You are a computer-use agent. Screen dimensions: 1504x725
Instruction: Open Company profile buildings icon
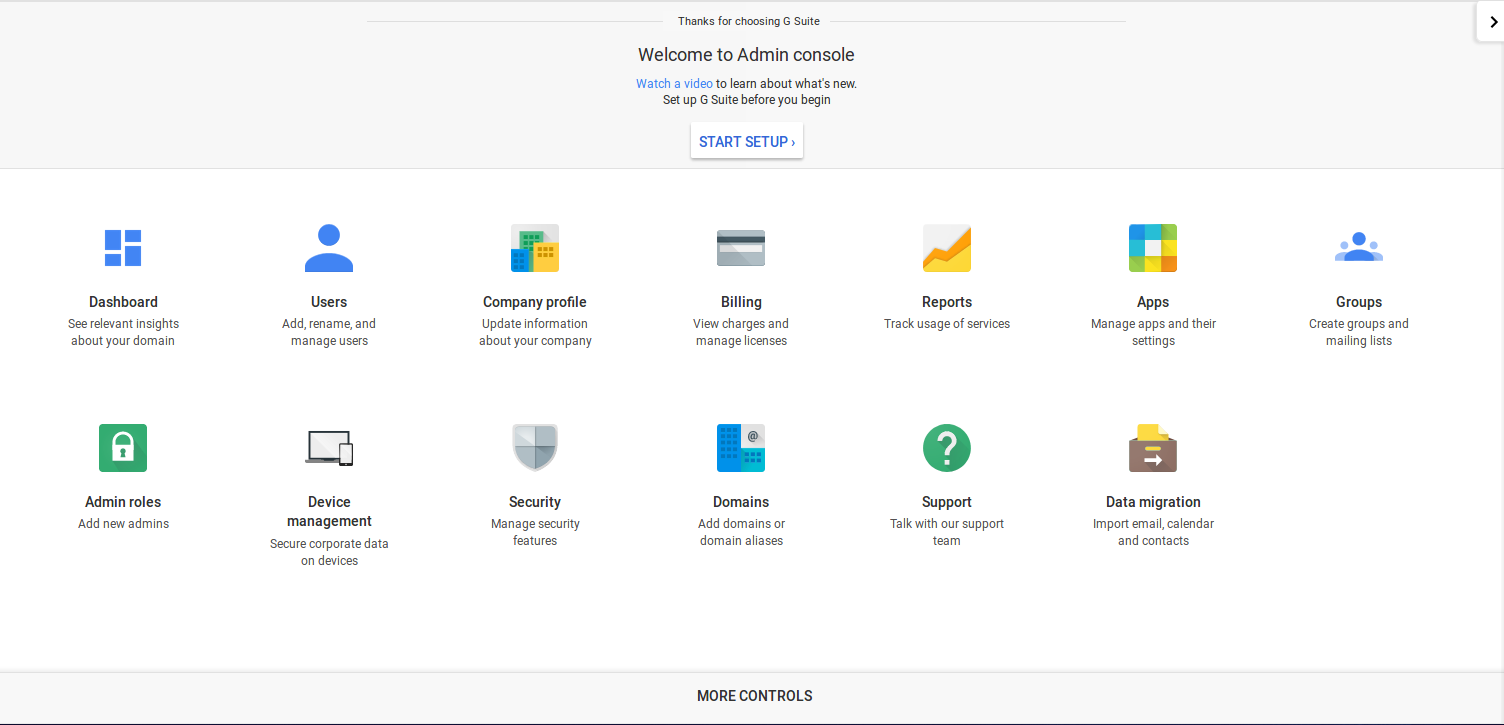[x=535, y=248]
